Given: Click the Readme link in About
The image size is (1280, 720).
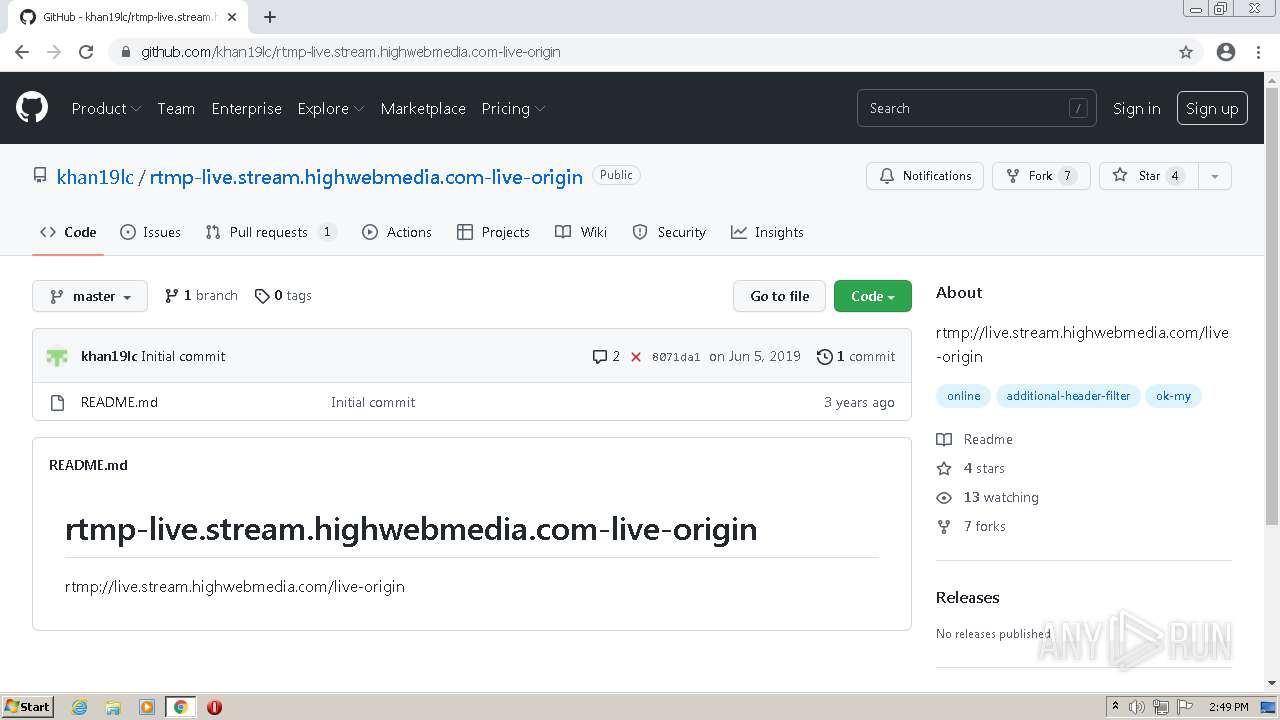Looking at the screenshot, I should click(x=988, y=439).
